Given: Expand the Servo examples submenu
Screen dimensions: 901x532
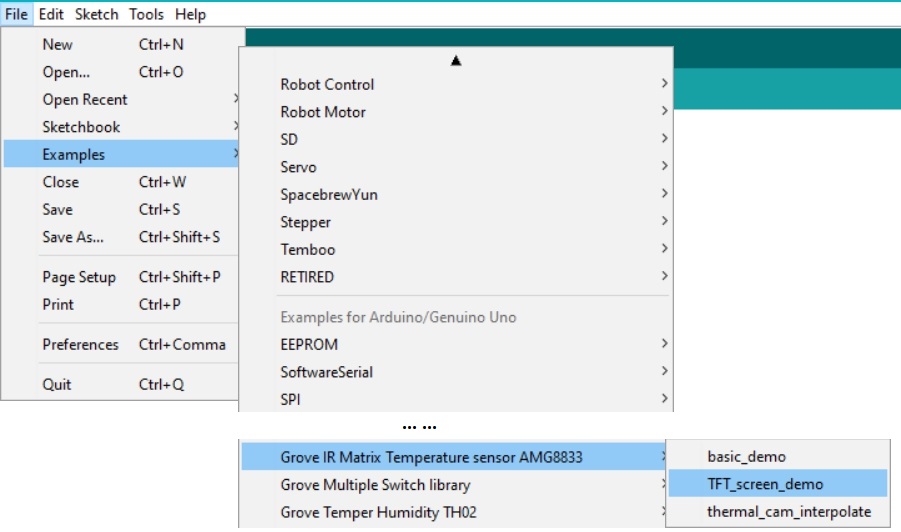Looking at the screenshot, I should pyautogui.click(x=456, y=167).
